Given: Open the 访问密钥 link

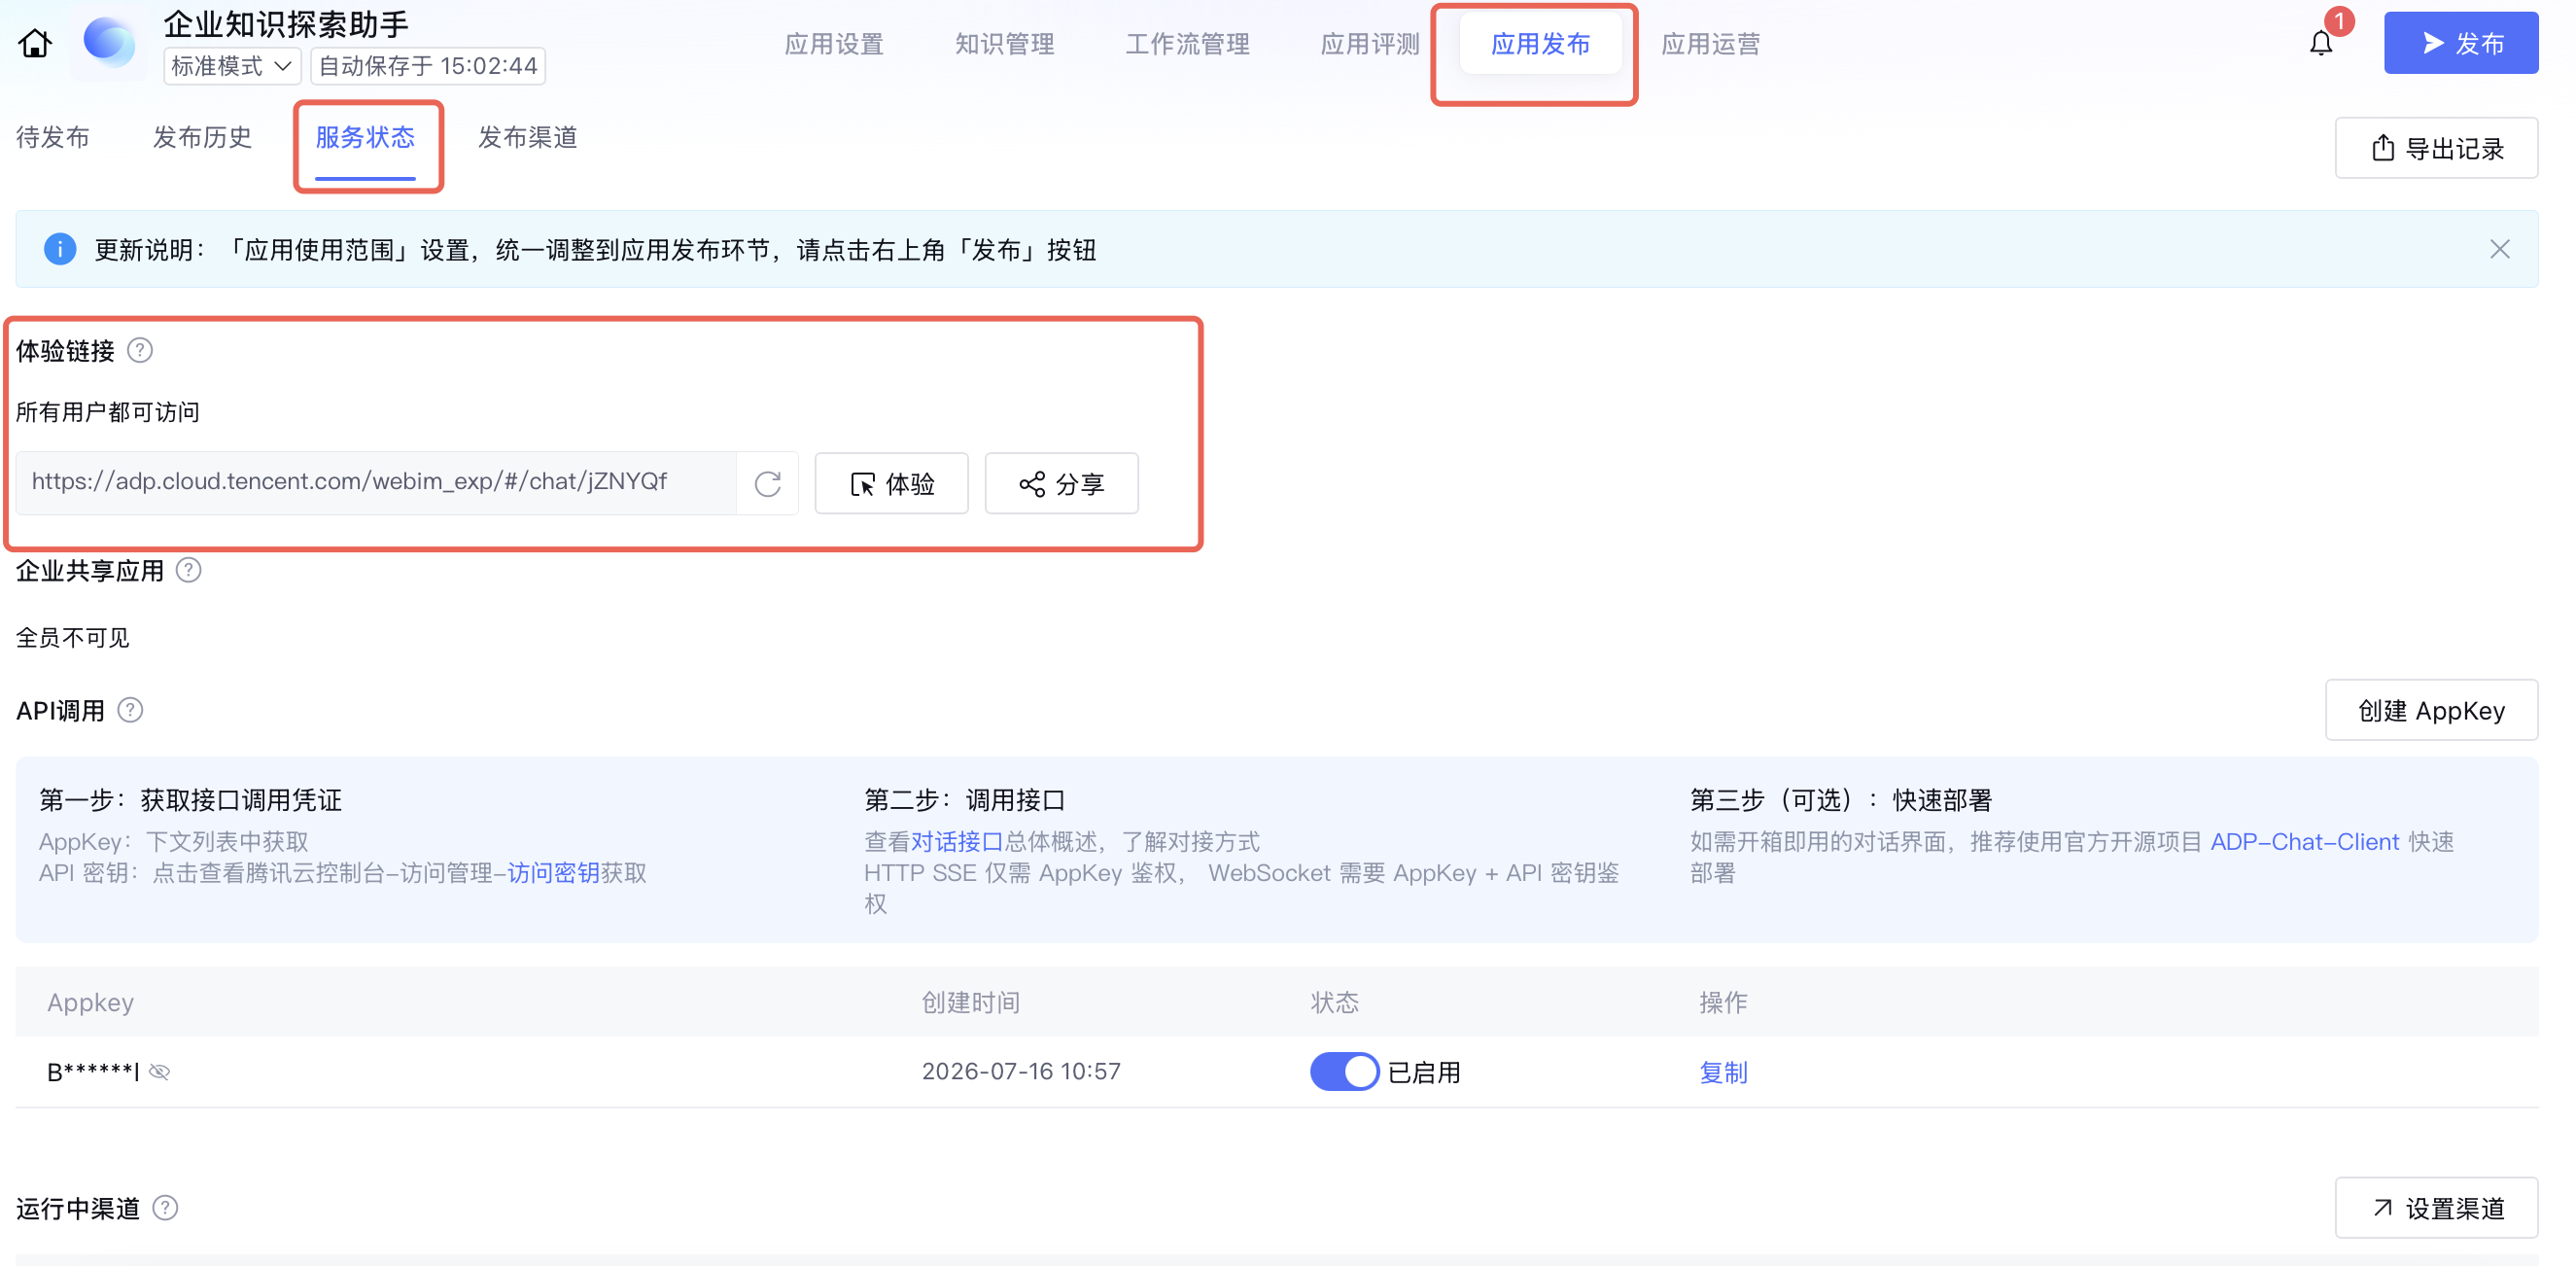Looking at the screenshot, I should pyautogui.click(x=554, y=873).
